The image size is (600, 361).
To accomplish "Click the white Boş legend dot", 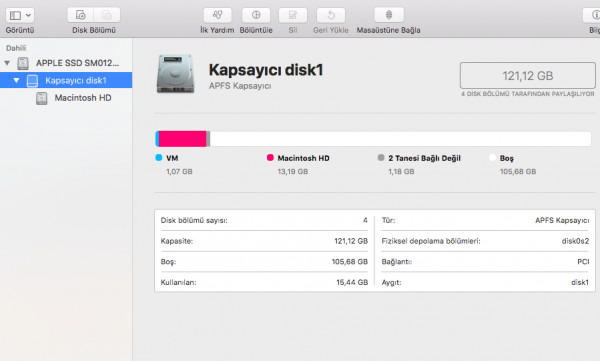I will [492, 157].
